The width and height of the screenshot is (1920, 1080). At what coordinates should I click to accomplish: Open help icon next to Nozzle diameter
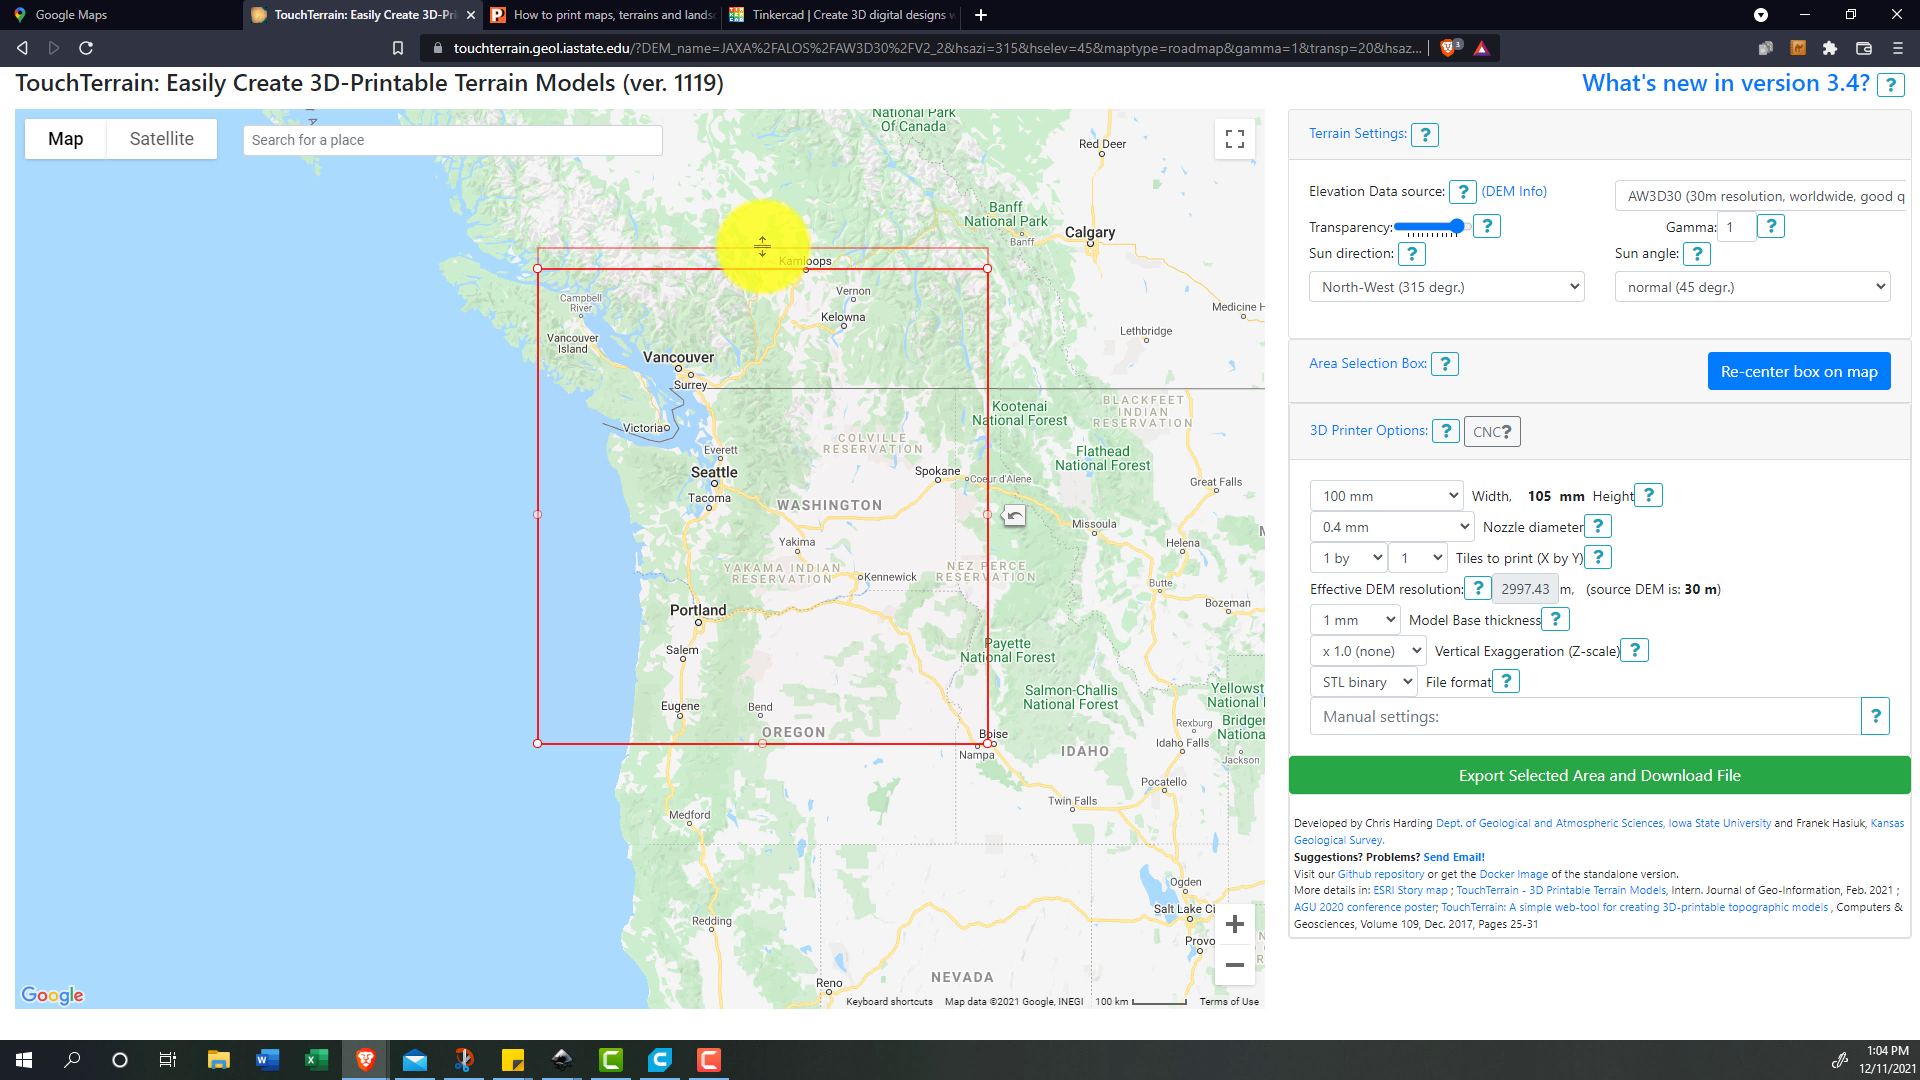coord(1597,526)
